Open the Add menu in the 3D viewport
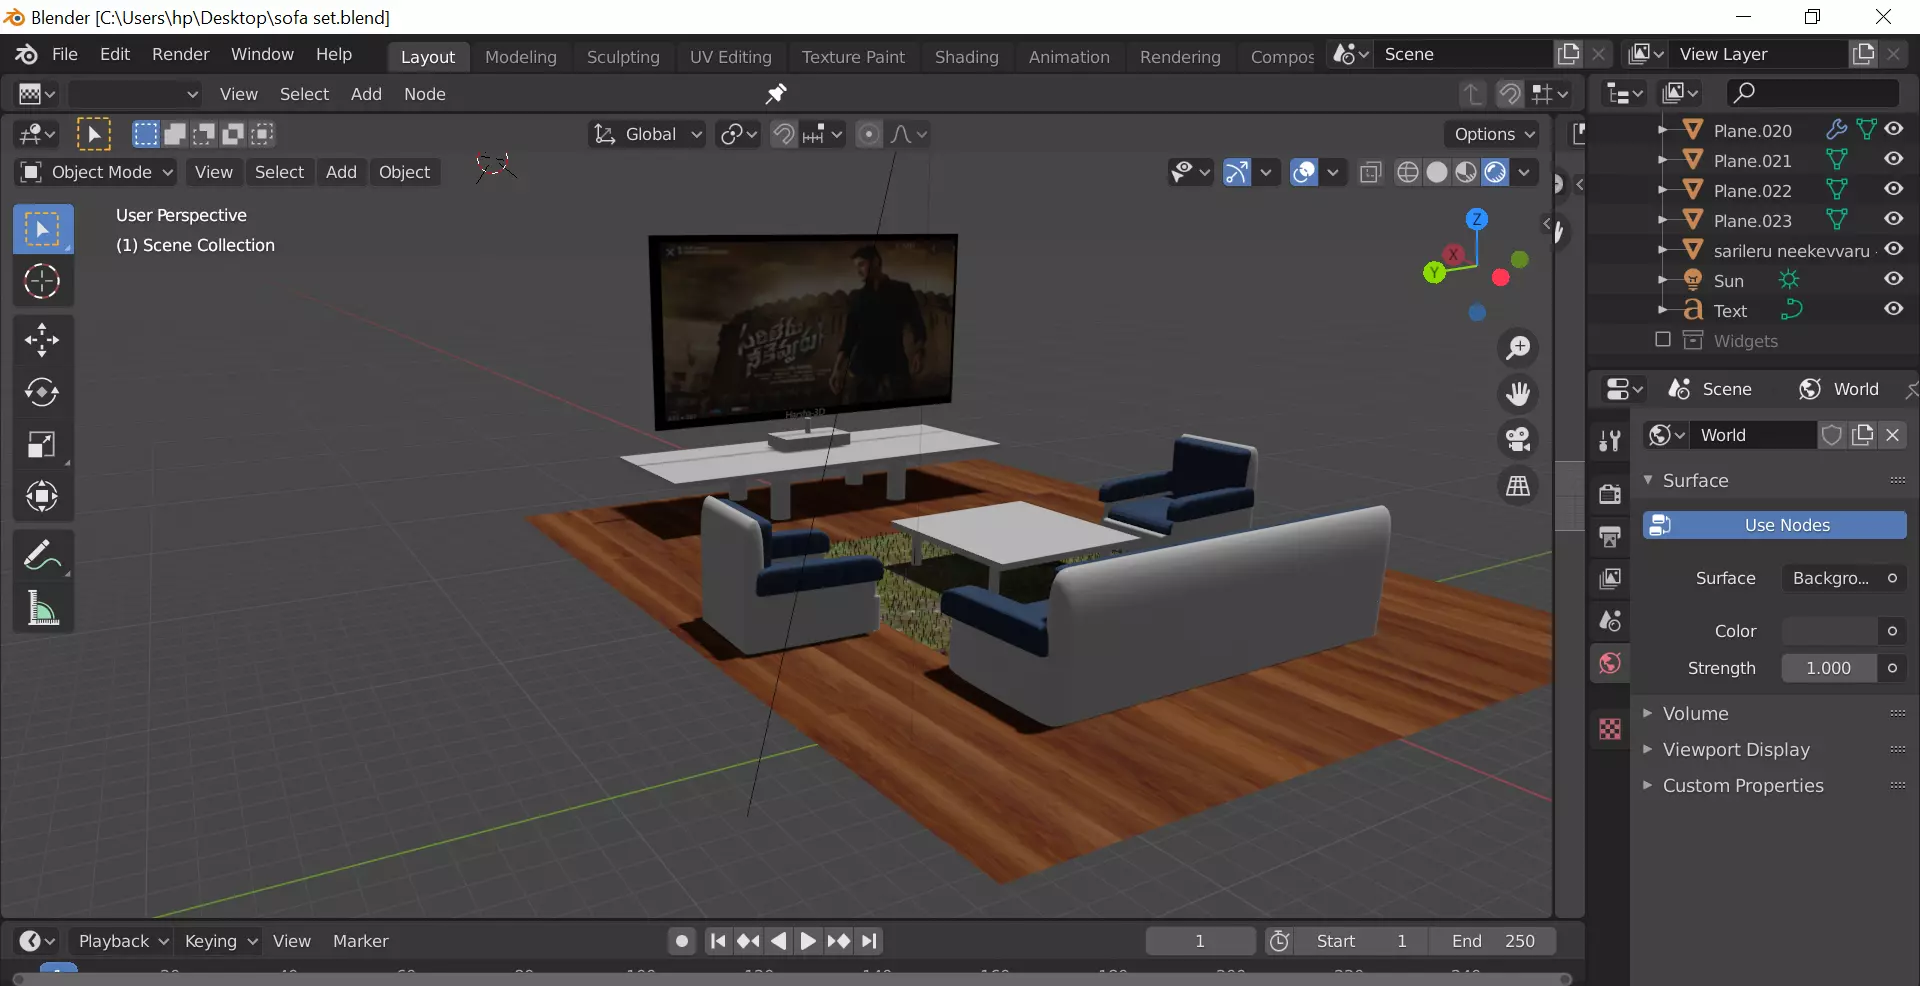The height and width of the screenshot is (986, 1920). (341, 172)
